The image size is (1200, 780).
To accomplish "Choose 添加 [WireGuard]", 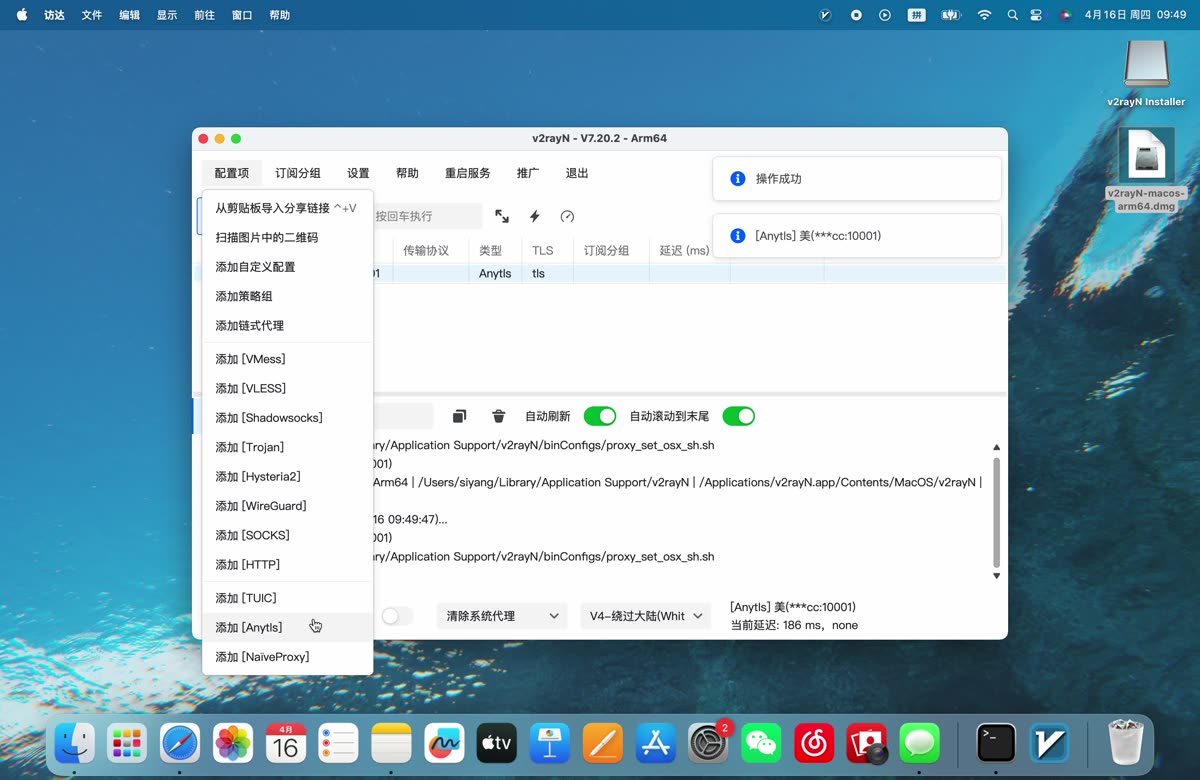I will (287, 506).
